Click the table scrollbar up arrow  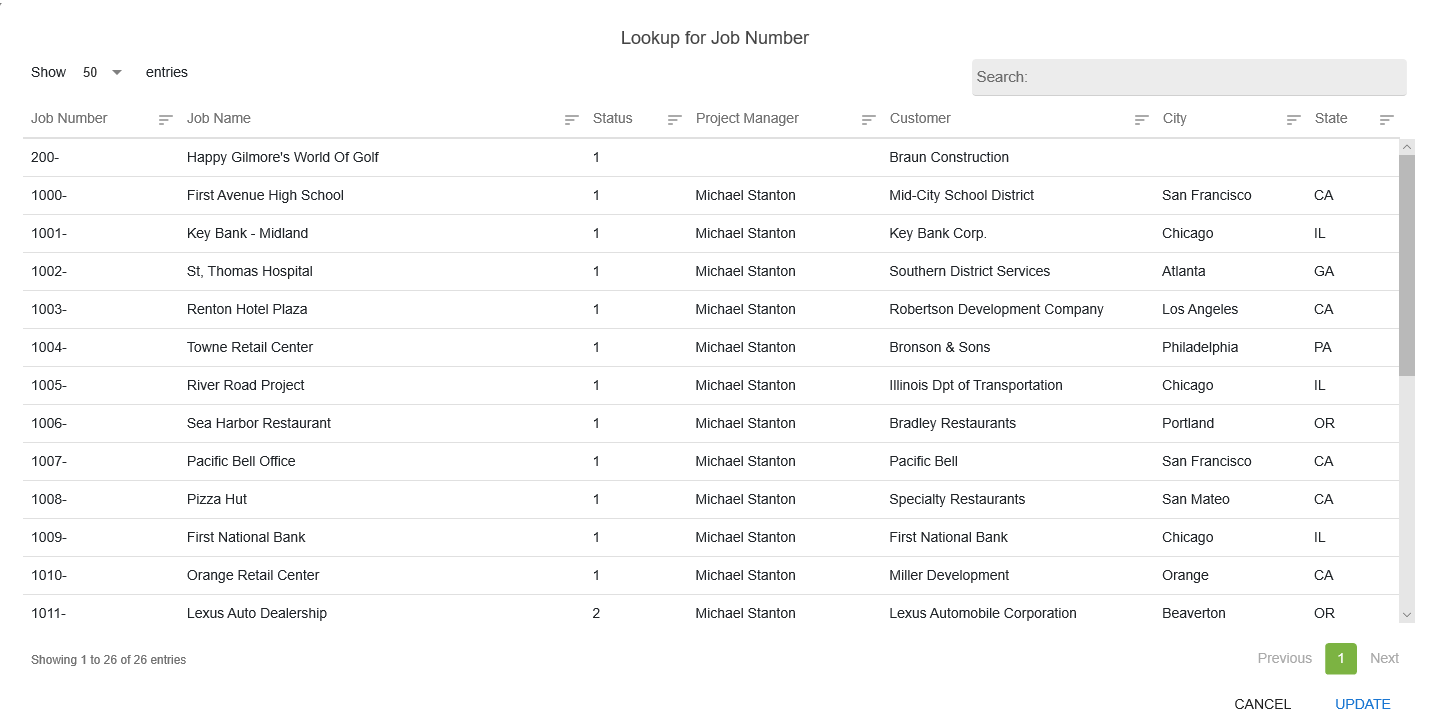click(1407, 147)
